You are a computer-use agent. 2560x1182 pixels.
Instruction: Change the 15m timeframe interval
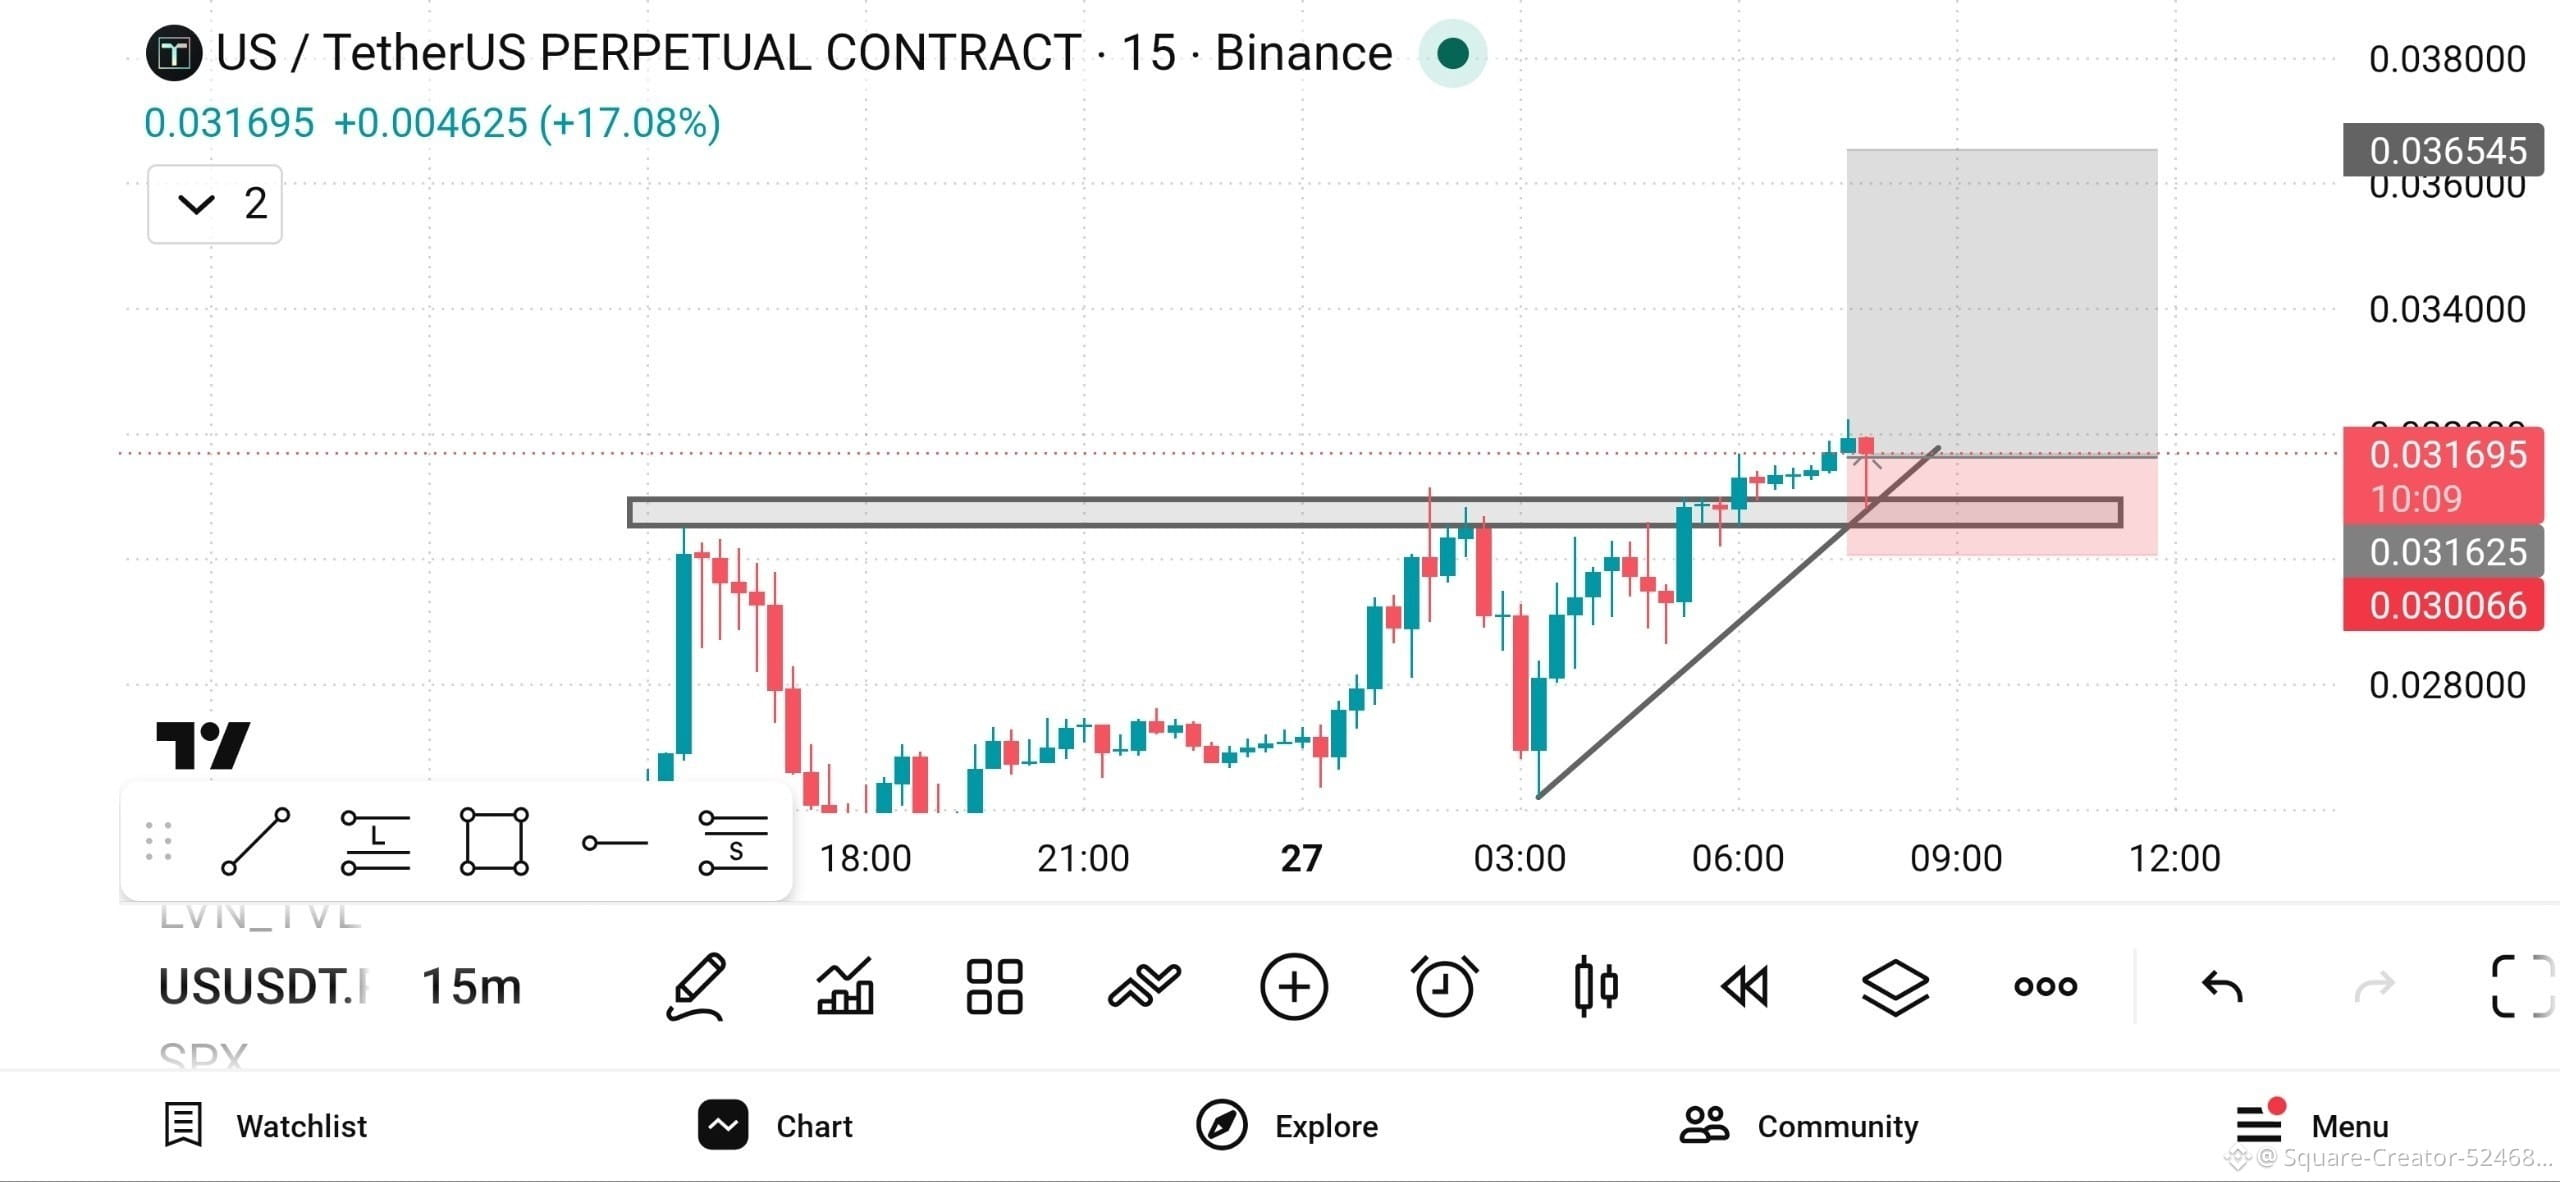coord(471,987)
